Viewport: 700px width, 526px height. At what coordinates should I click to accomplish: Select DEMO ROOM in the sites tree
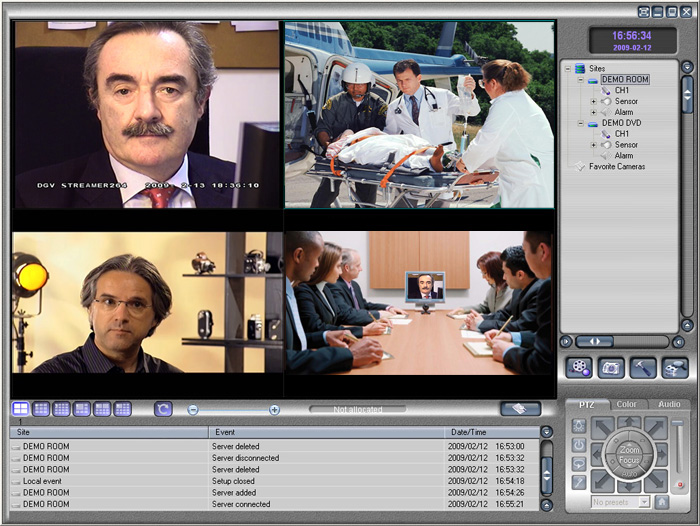625,79
